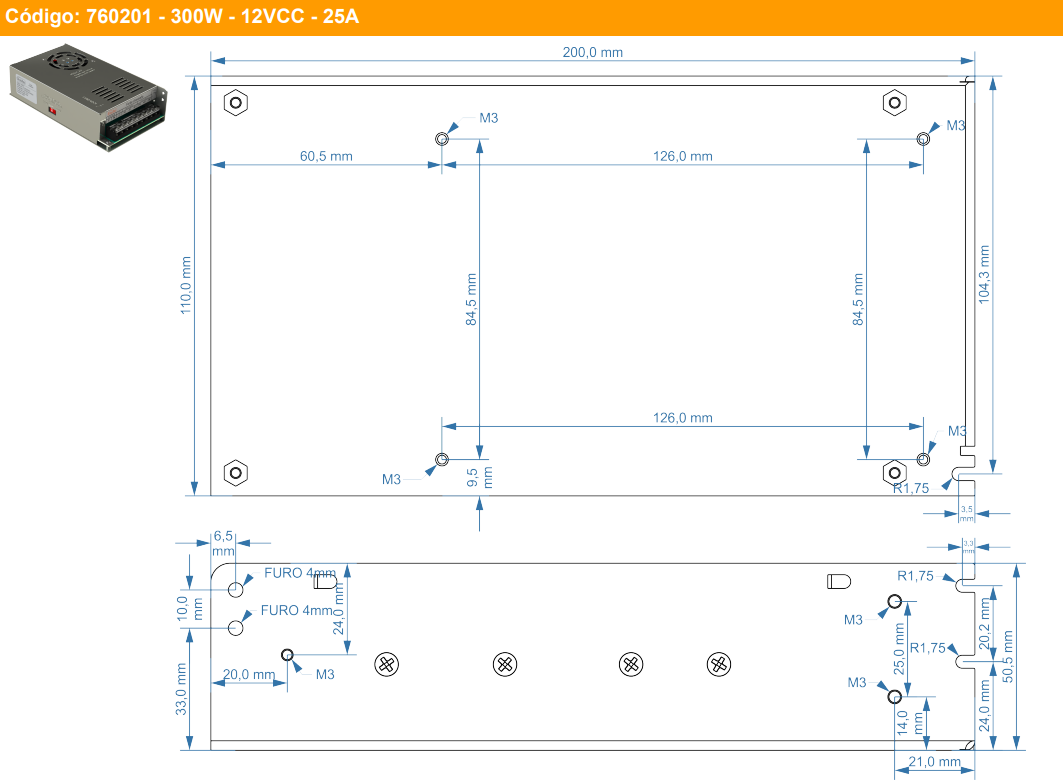Viewport: 1063px width, 783px height.
Task: Click the '104,3 mm' dimension label
Action: point(984,274)
